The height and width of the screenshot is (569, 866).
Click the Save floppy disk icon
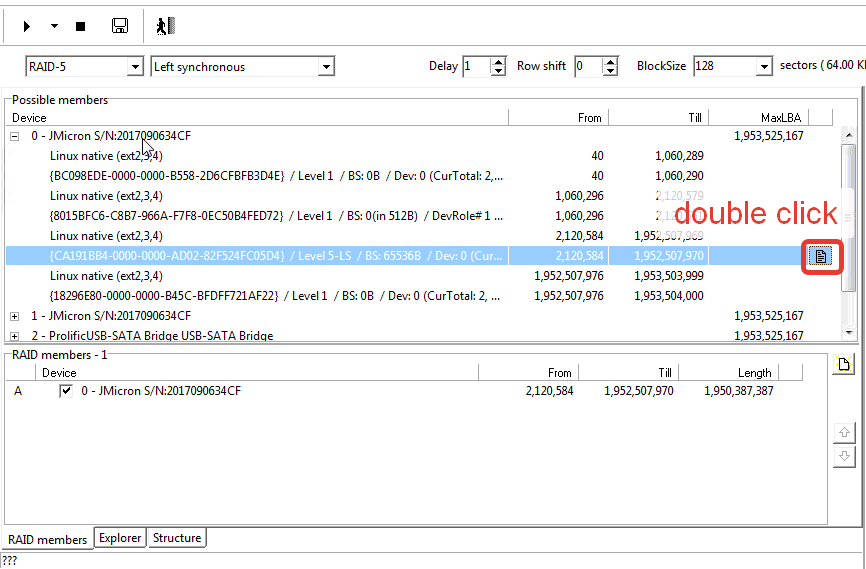[120, 25]
